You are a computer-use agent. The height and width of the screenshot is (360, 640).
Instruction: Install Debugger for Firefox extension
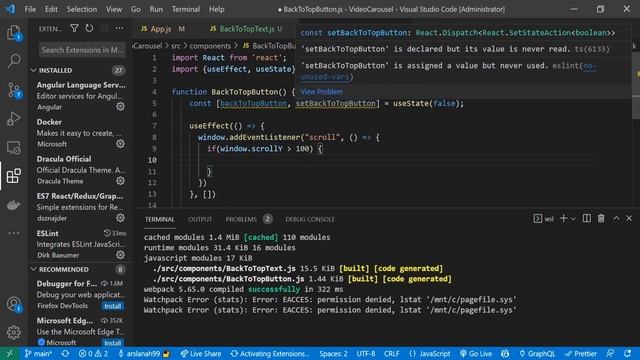[112, 306]
